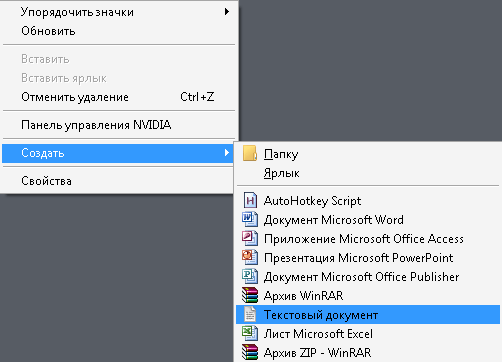Click the PowerPoint presentation icon
Screen dimensions: 502x362
coord(250,257)
